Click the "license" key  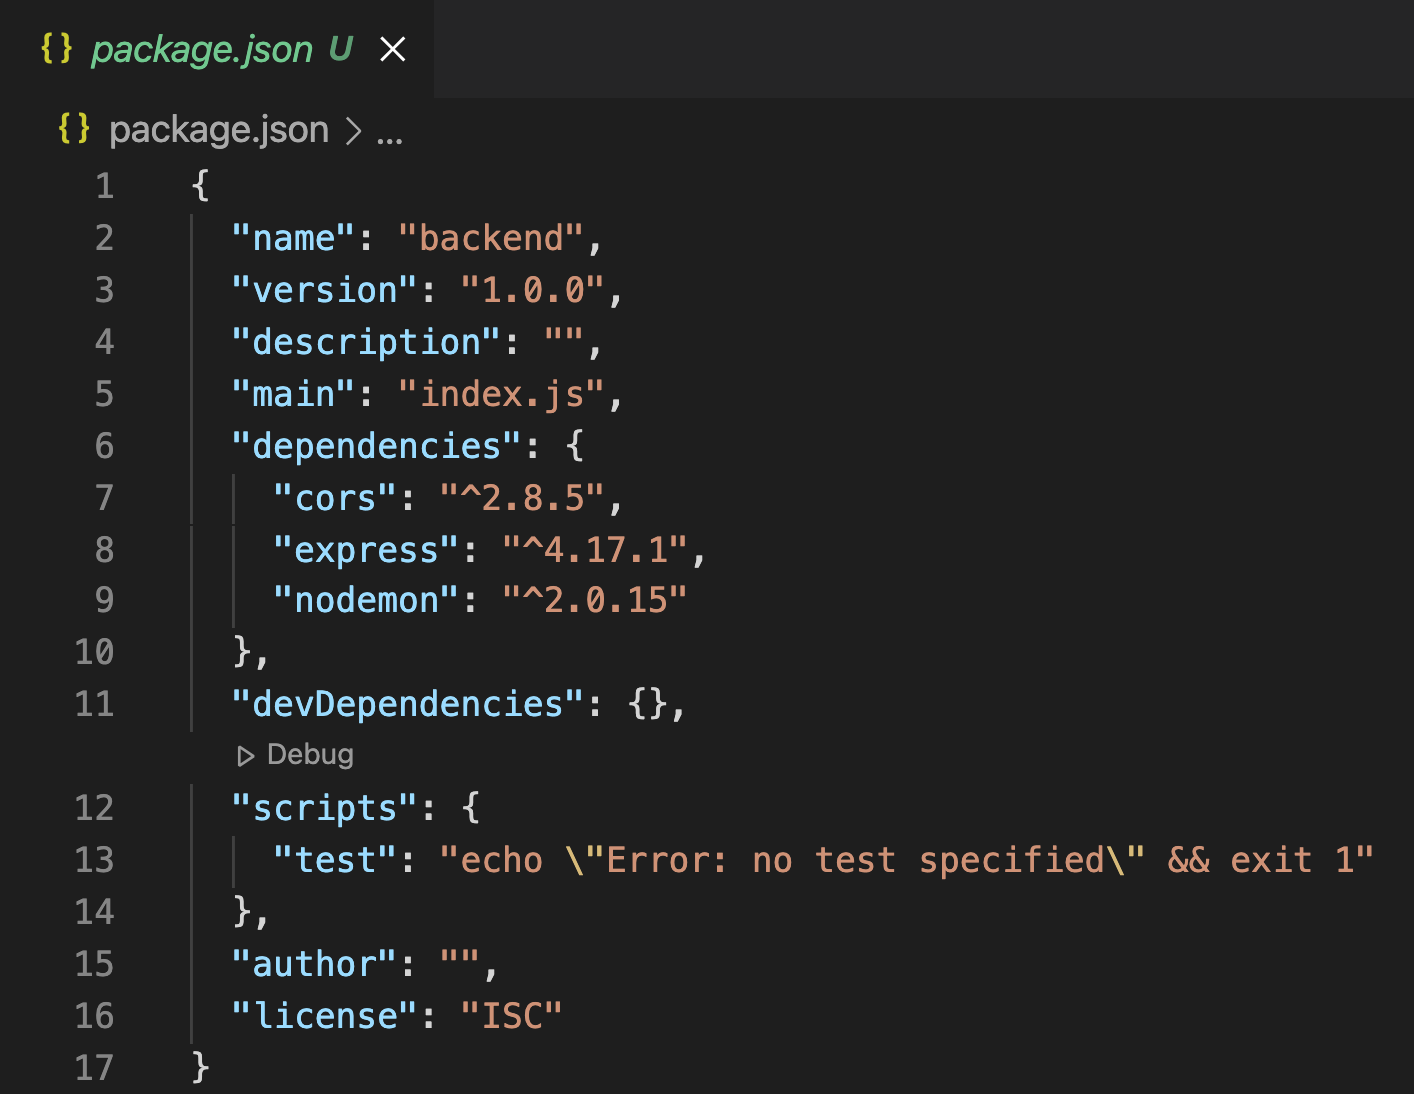(x=325, y=1016)
